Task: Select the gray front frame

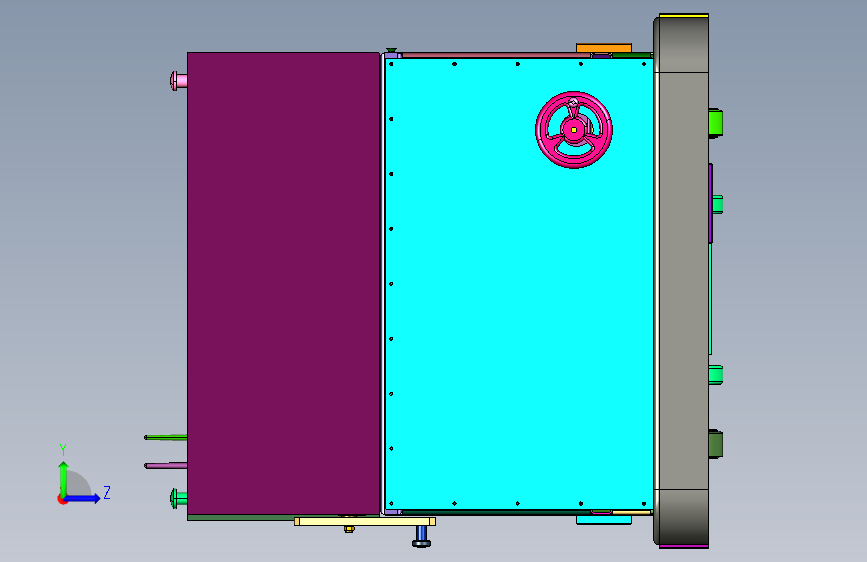Action: point(681,281)
